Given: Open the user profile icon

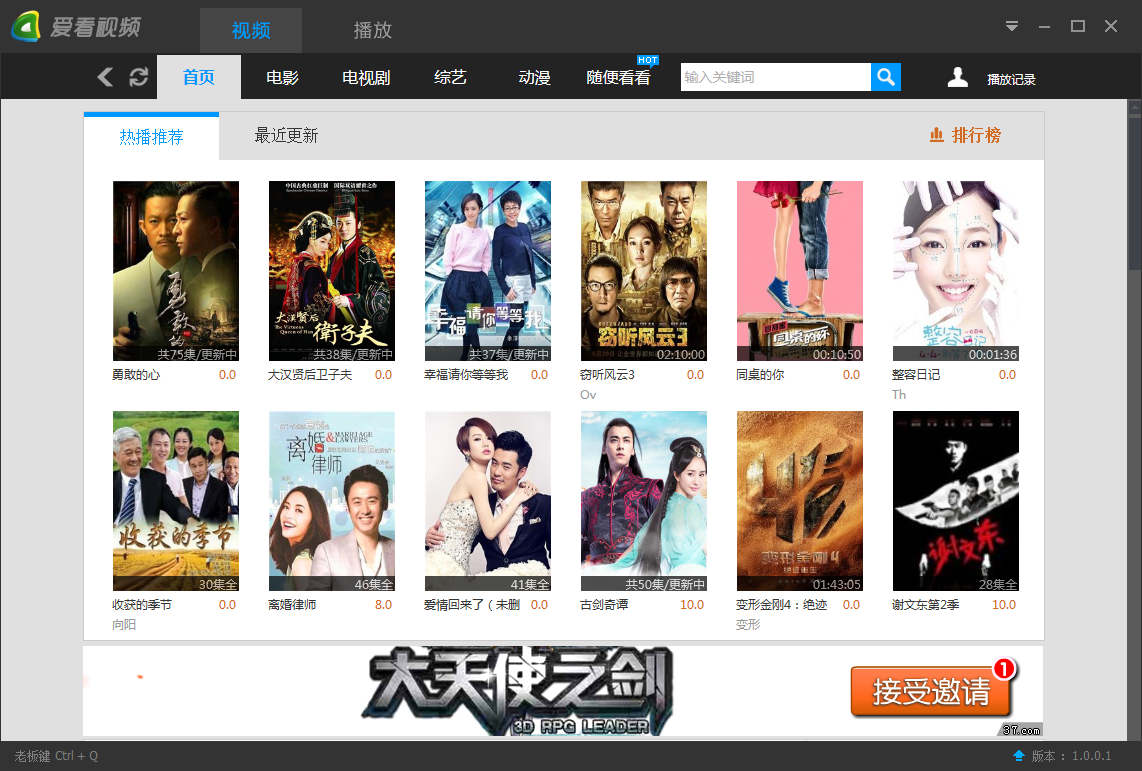Looking at the screenshot, I should [x=957, y=77].
